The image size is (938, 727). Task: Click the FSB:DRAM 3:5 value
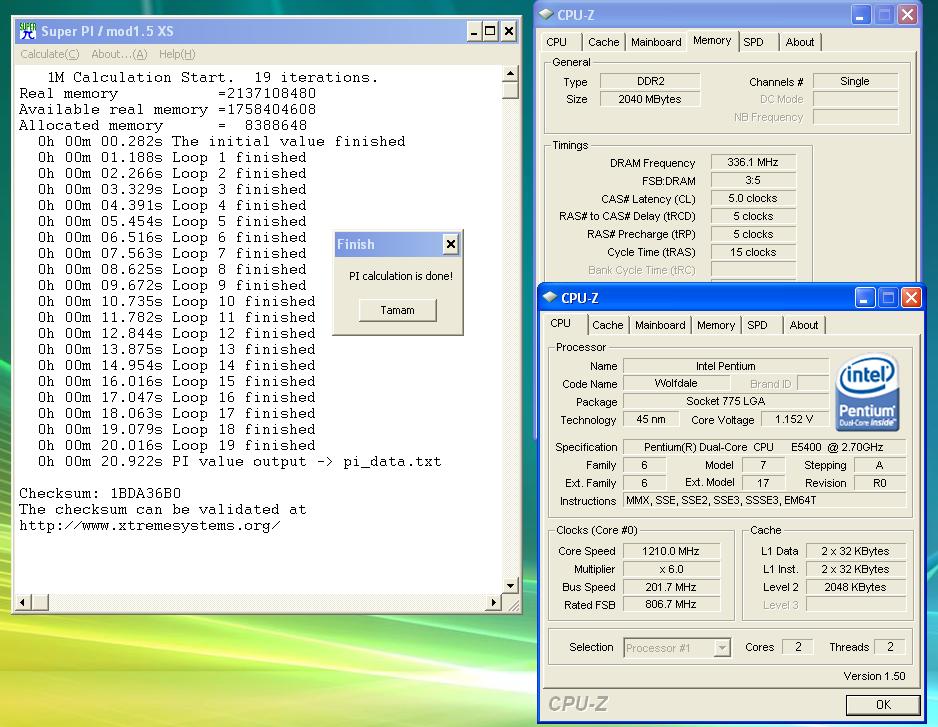(x=753, y=180)
